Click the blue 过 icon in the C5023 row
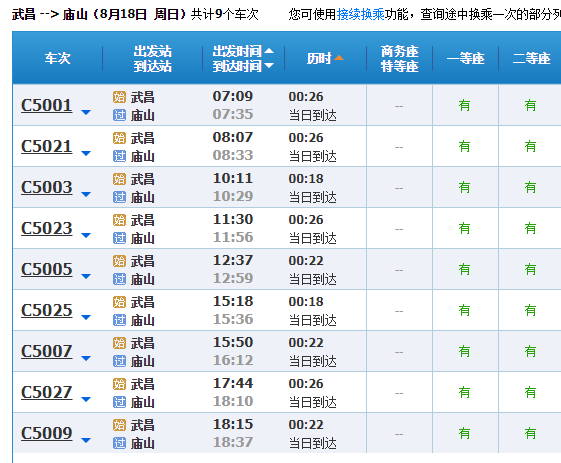Viewport: 561px width, 463px height. click(x=119, y=238)
